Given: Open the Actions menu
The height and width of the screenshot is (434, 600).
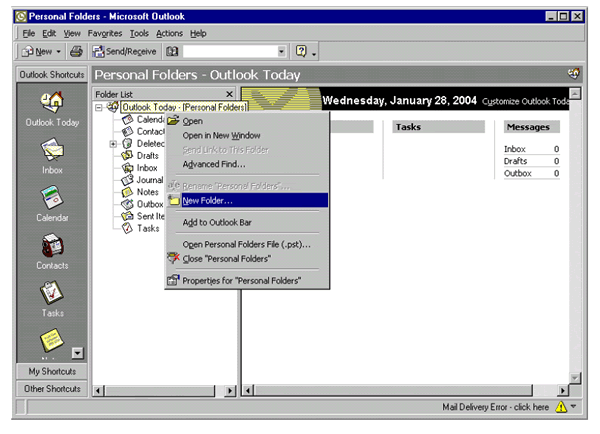Looking at the screenshot, I should (169, 34).
